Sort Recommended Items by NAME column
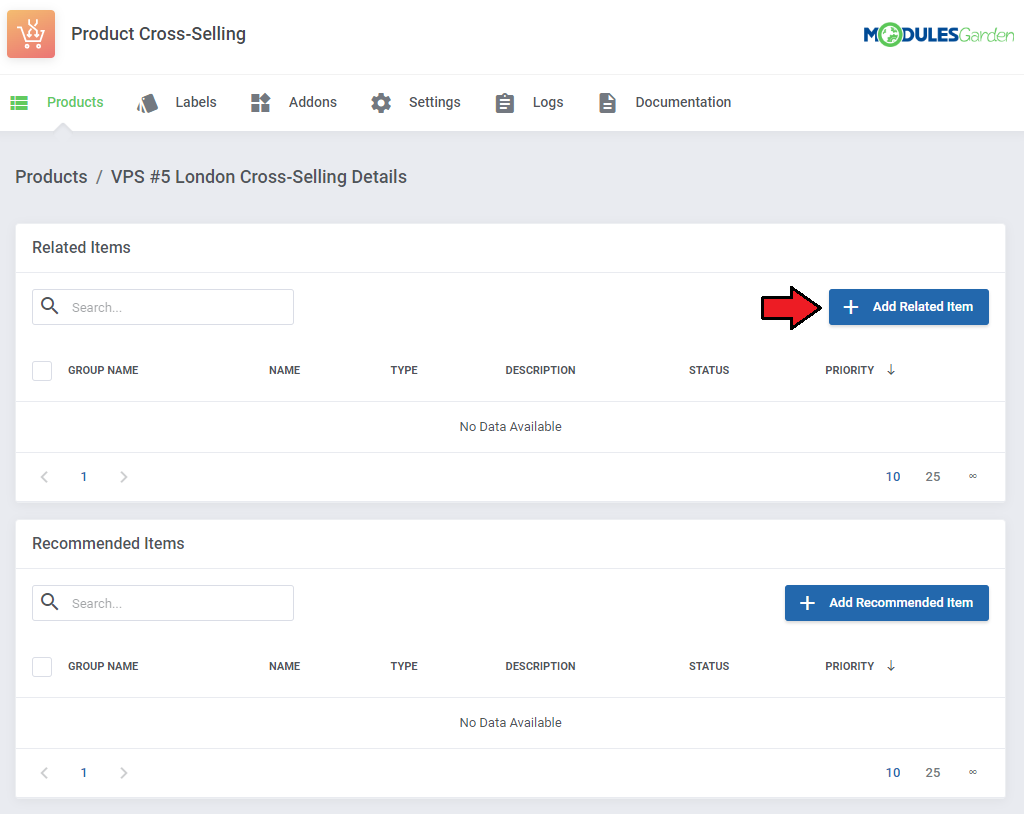This screenshot has width=1024, height=814. pyautogui.click(x=285, y=666)
